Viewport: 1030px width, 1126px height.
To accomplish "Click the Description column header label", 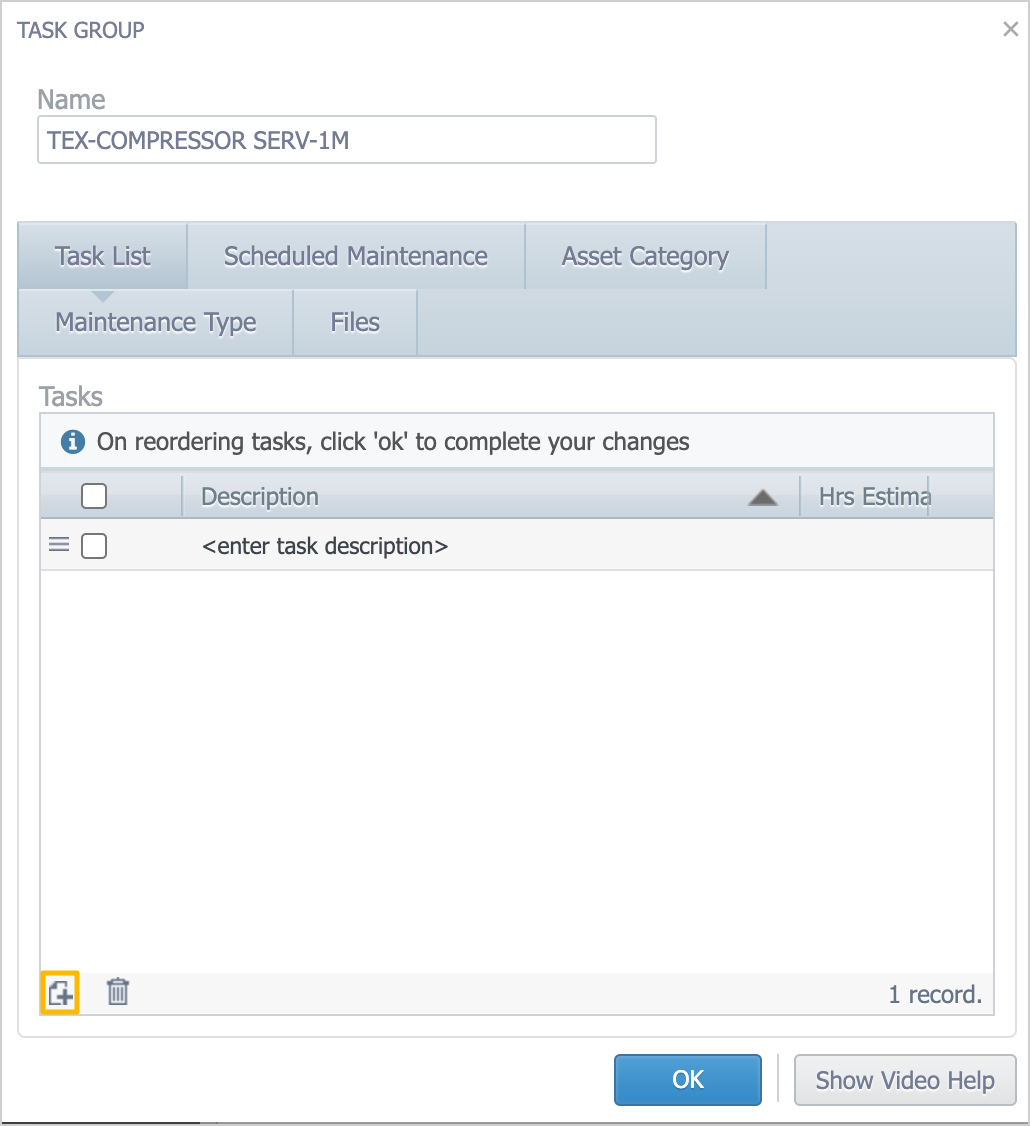I will pos(260,496).
